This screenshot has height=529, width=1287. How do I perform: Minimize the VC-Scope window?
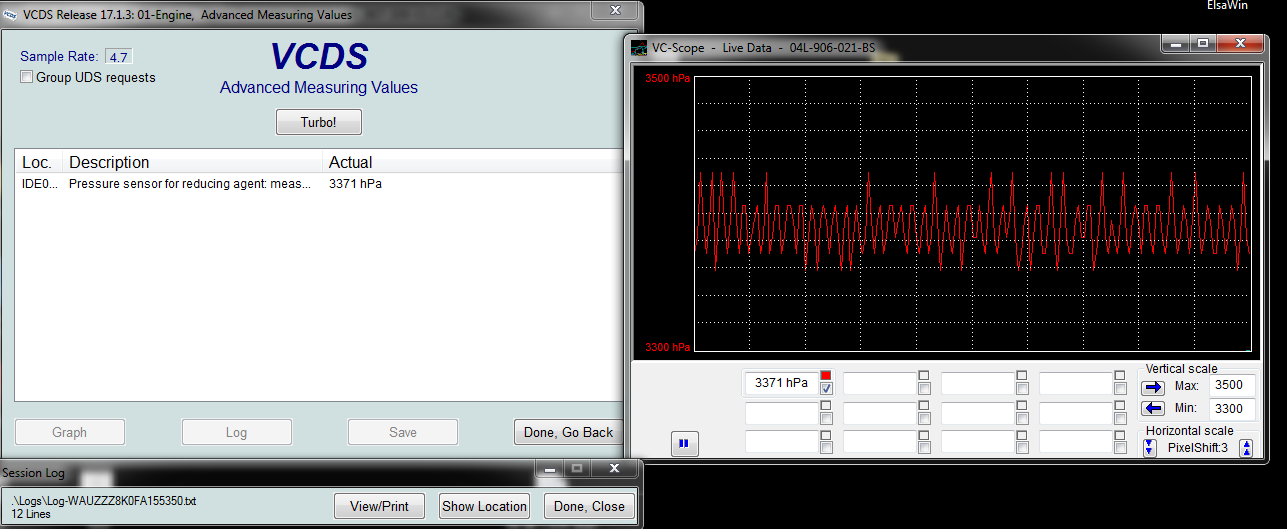(x=1175, y=43)
